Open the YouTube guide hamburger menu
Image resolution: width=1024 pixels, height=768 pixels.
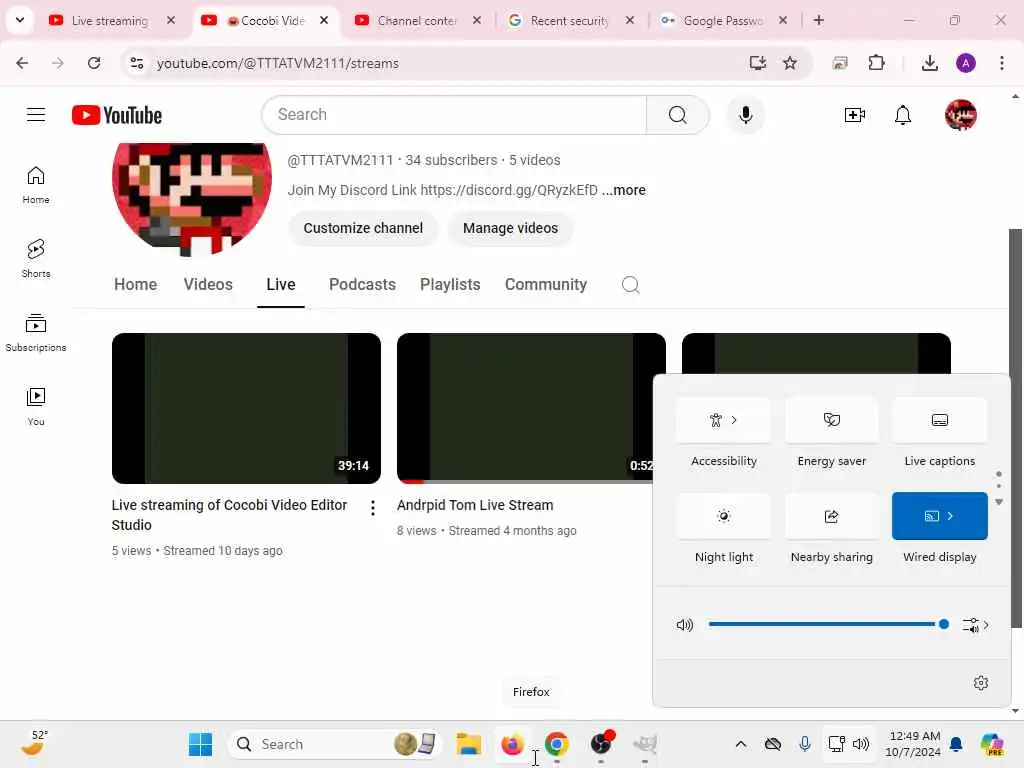(36, 115)
